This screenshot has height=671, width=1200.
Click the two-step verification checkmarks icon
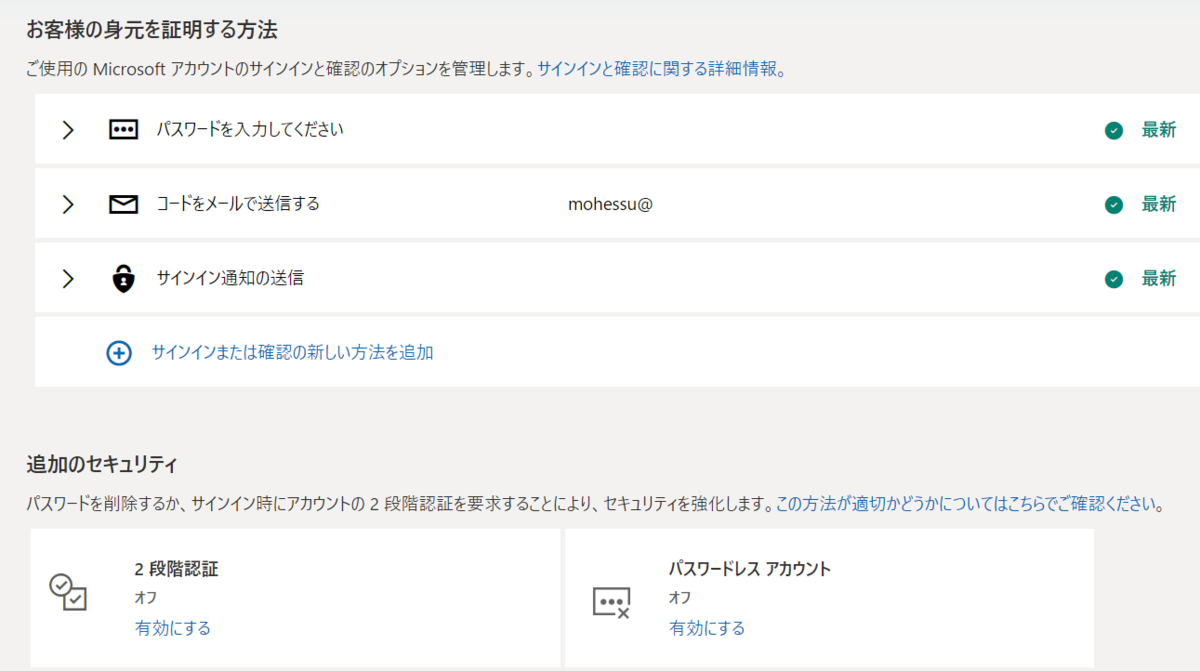[x=68, y=592]
